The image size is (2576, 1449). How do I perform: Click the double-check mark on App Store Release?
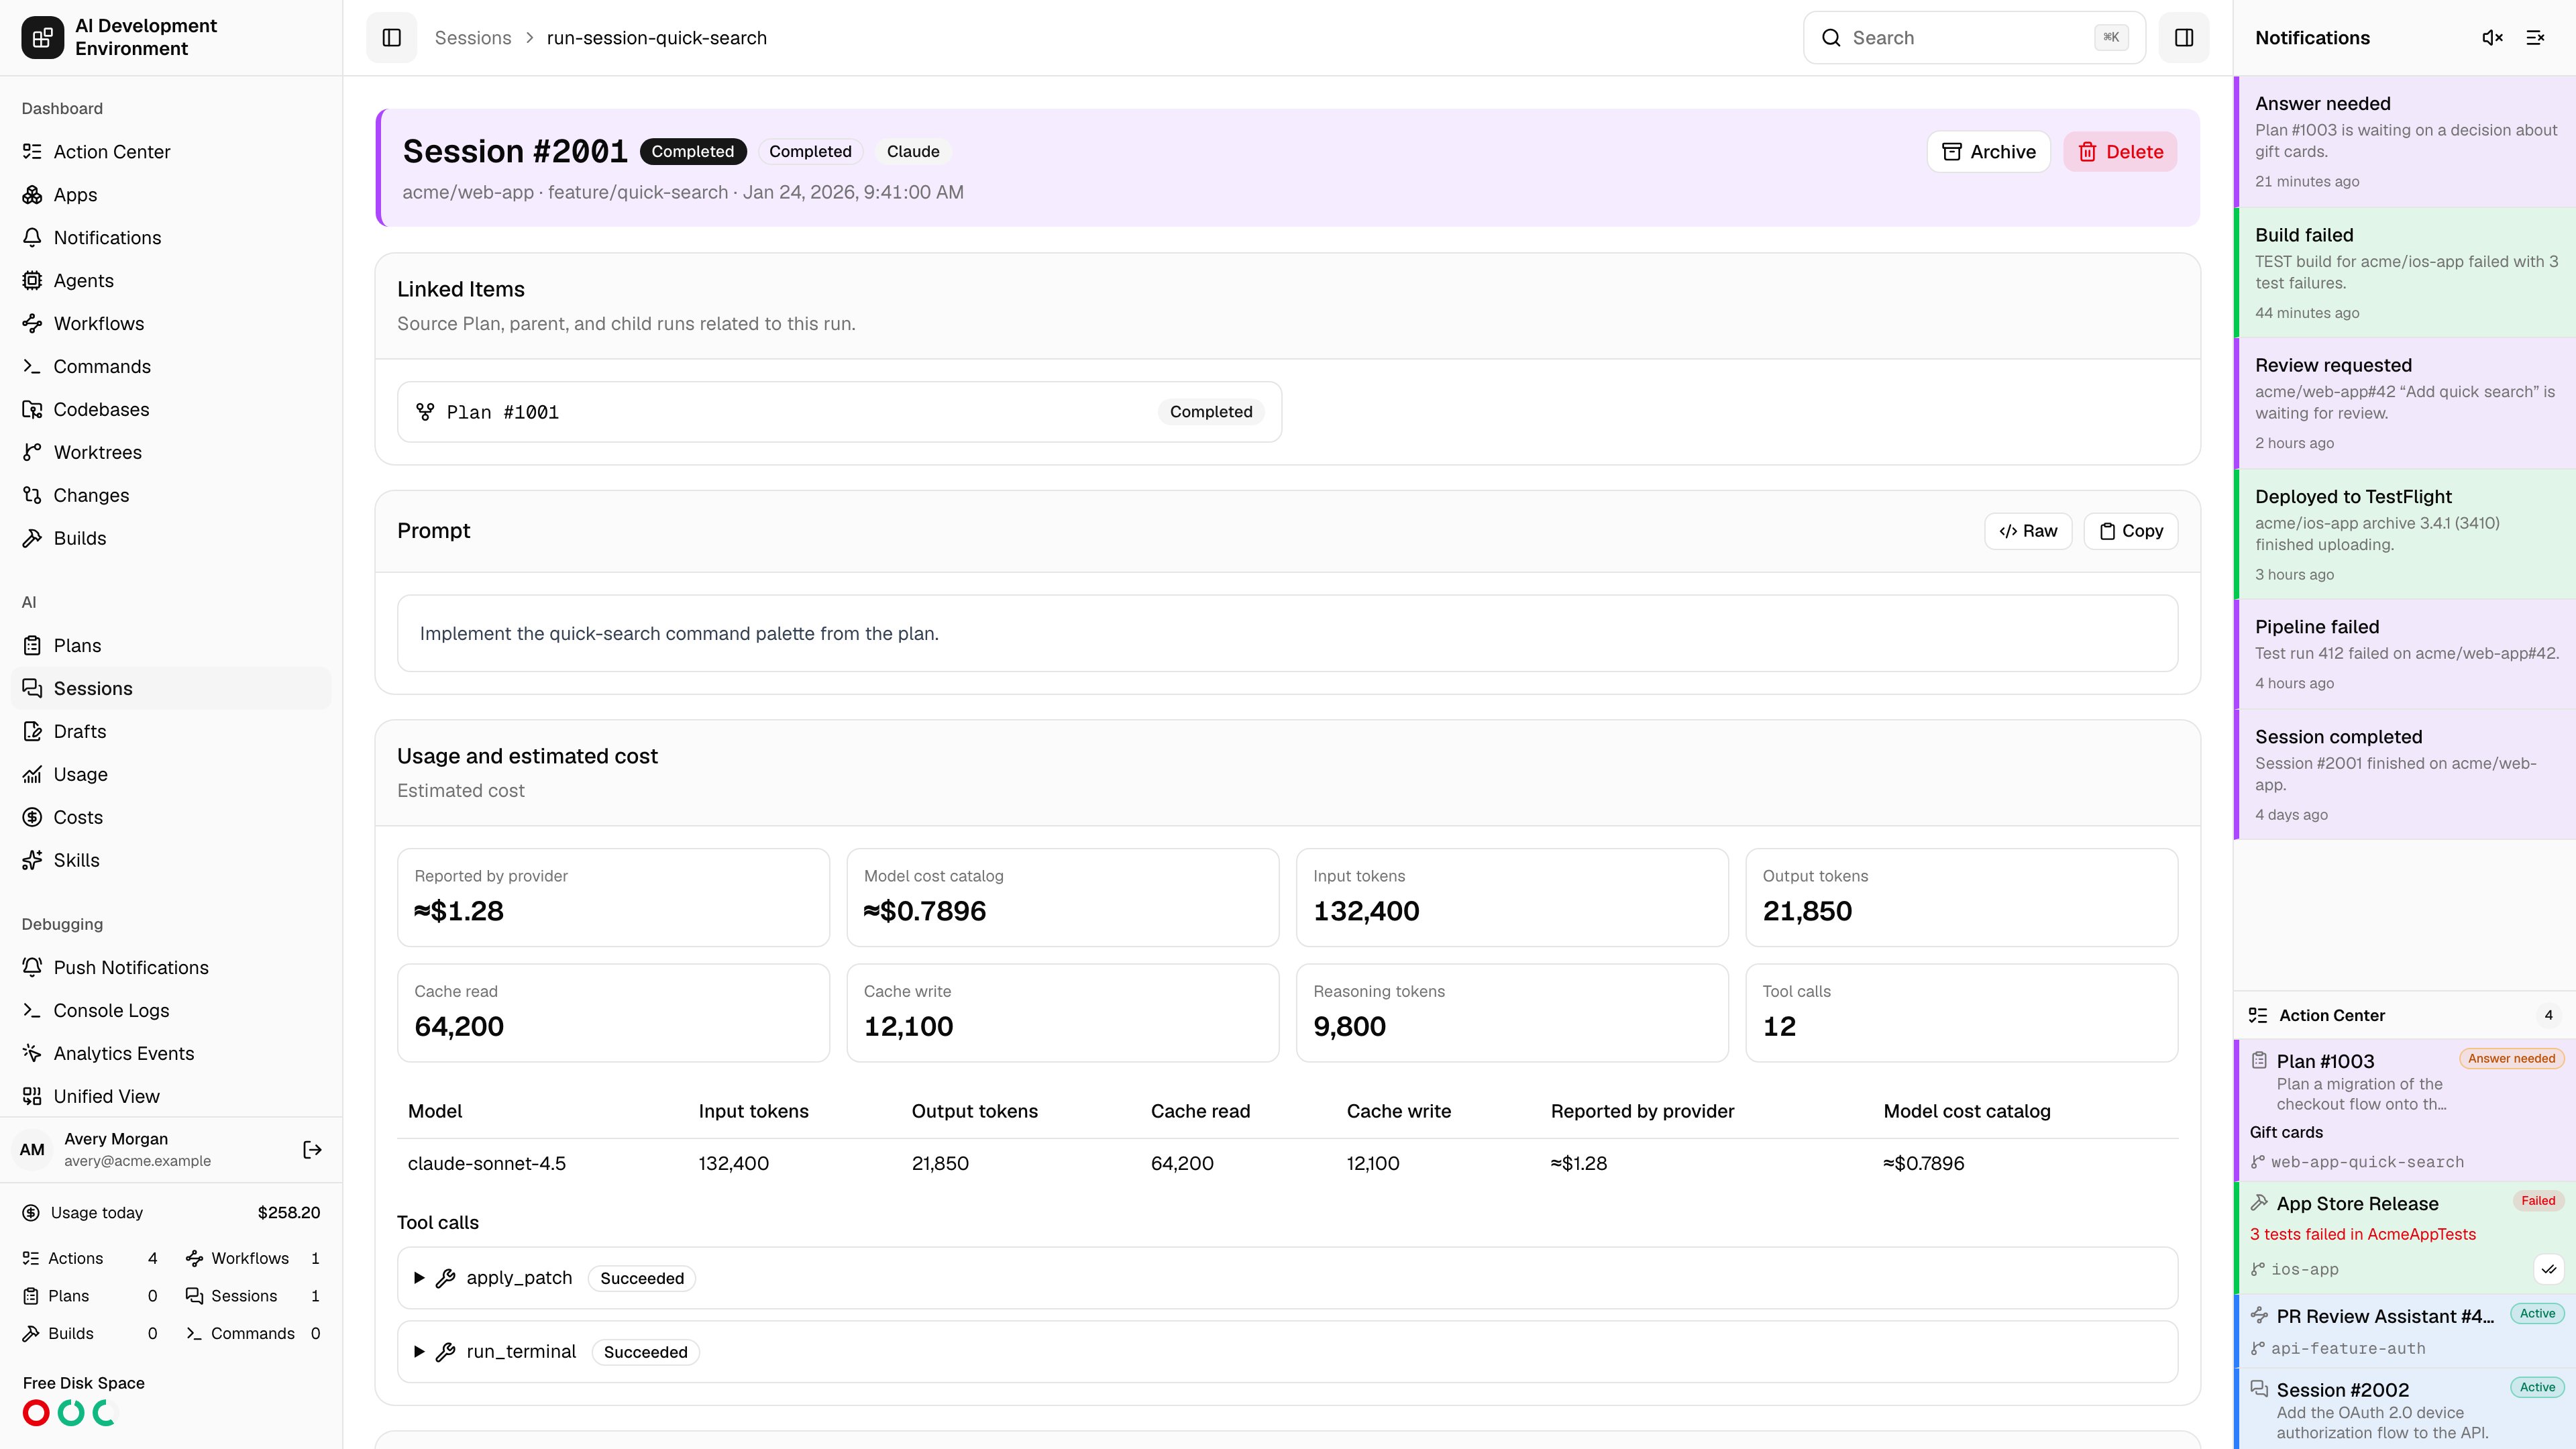[2549, 1269]
